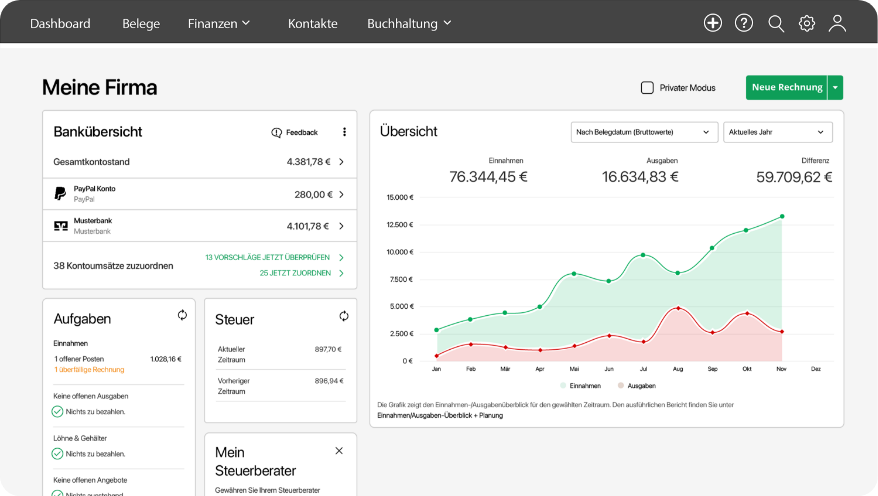Click the plus create icon in header

(712, 23)
